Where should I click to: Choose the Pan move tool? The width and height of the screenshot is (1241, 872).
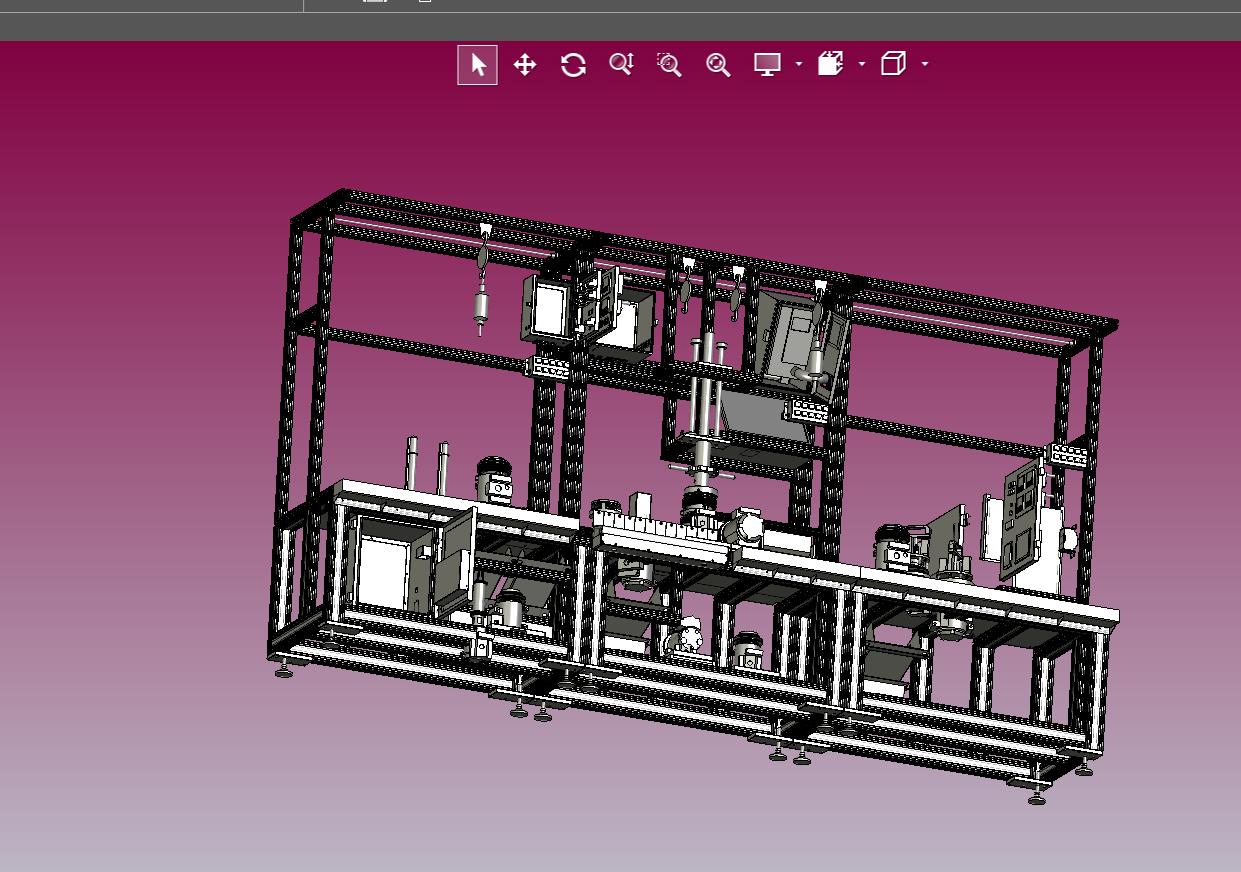pos(525,65)
